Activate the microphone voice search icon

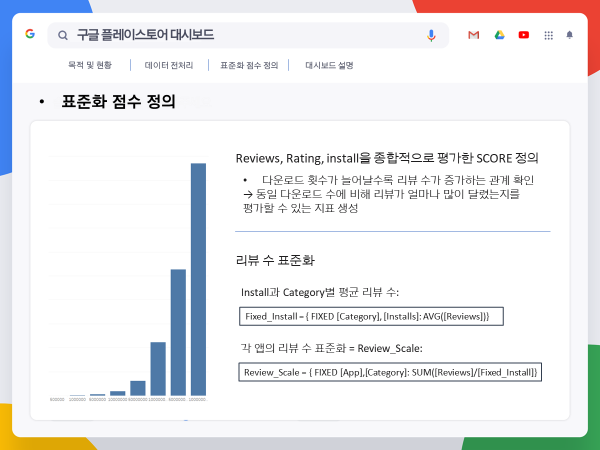(x=431, y=35)
